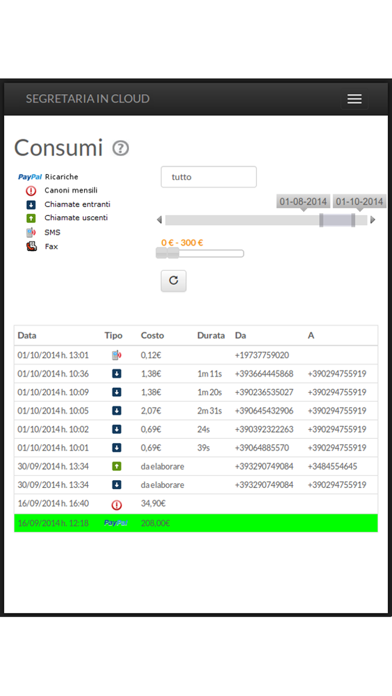The height and width of the screenshot is (696, 392).
Task: Click the 39s duration cell
Action: point(203,447)
